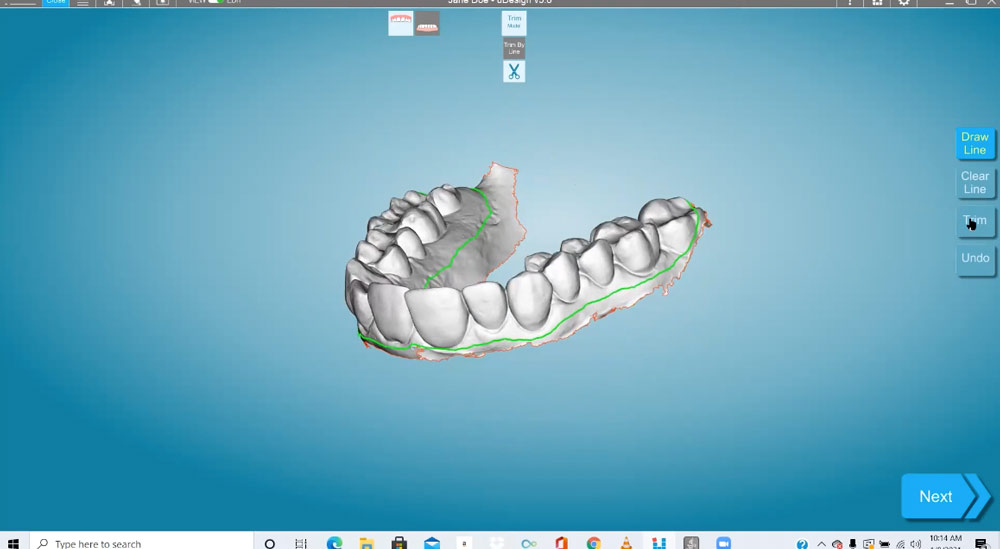1000x549 pixels.
Task: Choose the Trim By Line option
Action: point(513,48)
